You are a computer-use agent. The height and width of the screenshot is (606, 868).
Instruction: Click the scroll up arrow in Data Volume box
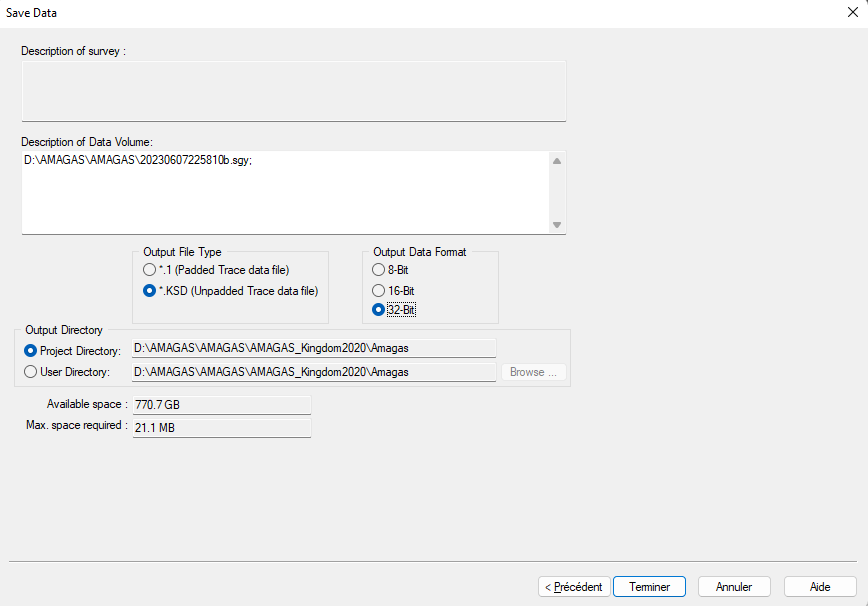[557, 160]
